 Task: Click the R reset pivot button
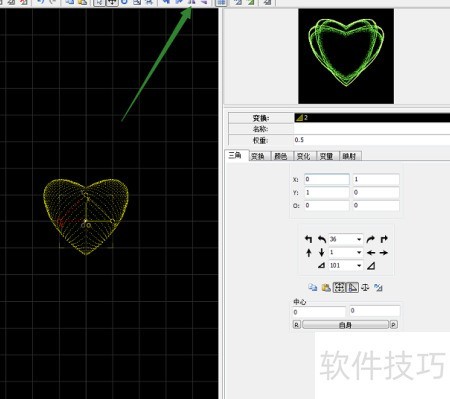pos(296,325)
